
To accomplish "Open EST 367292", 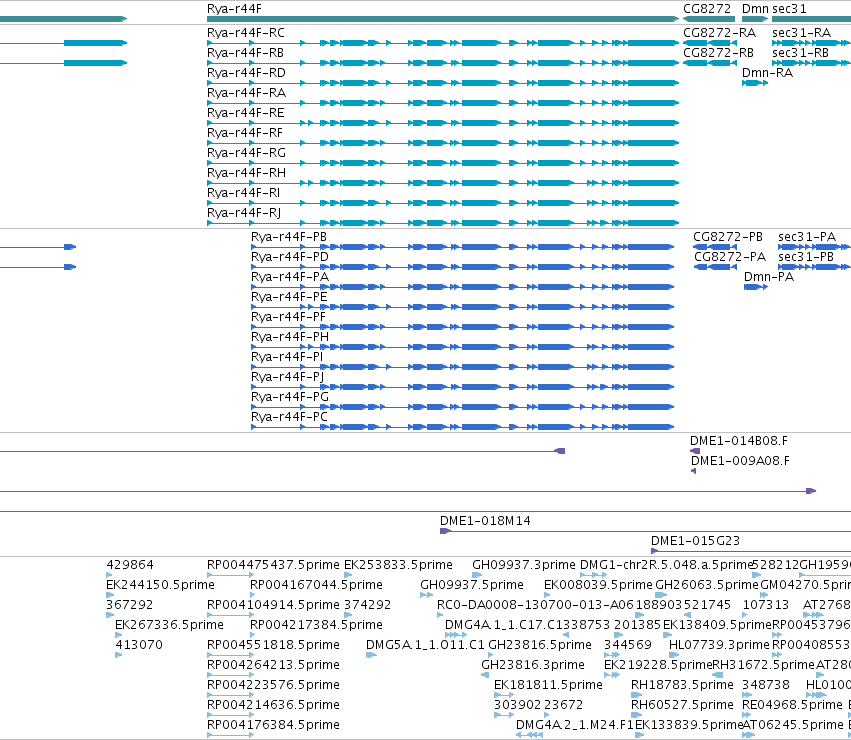I will coord(129,605).
